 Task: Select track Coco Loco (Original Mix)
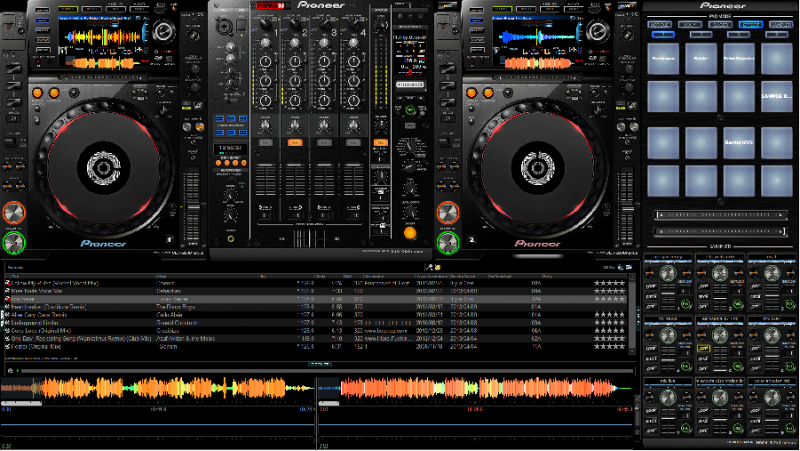[x=41, y=331]
